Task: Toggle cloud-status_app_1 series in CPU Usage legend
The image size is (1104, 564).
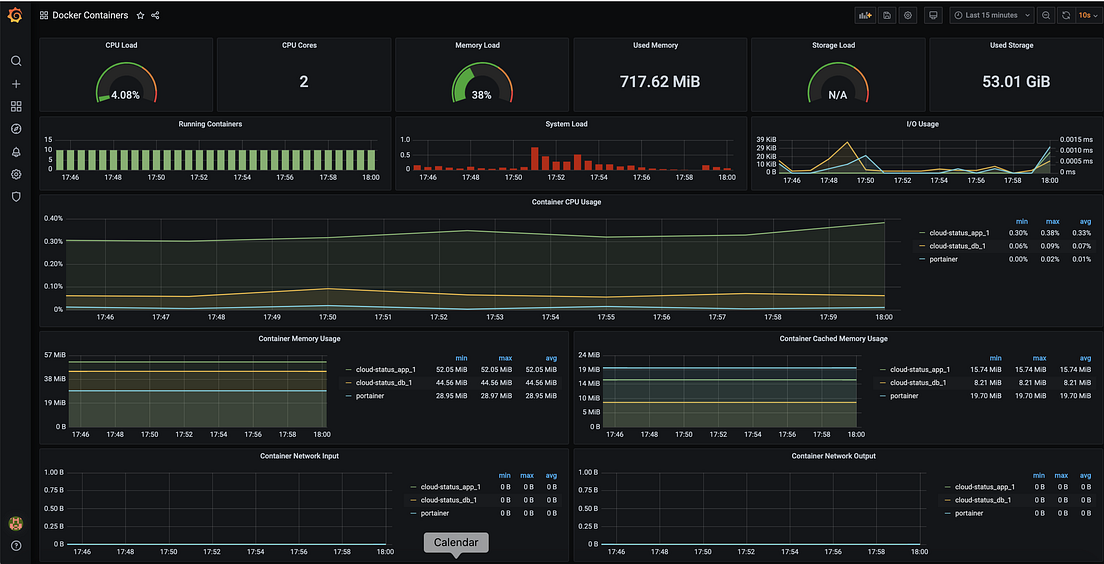Action: pos(959,232)
